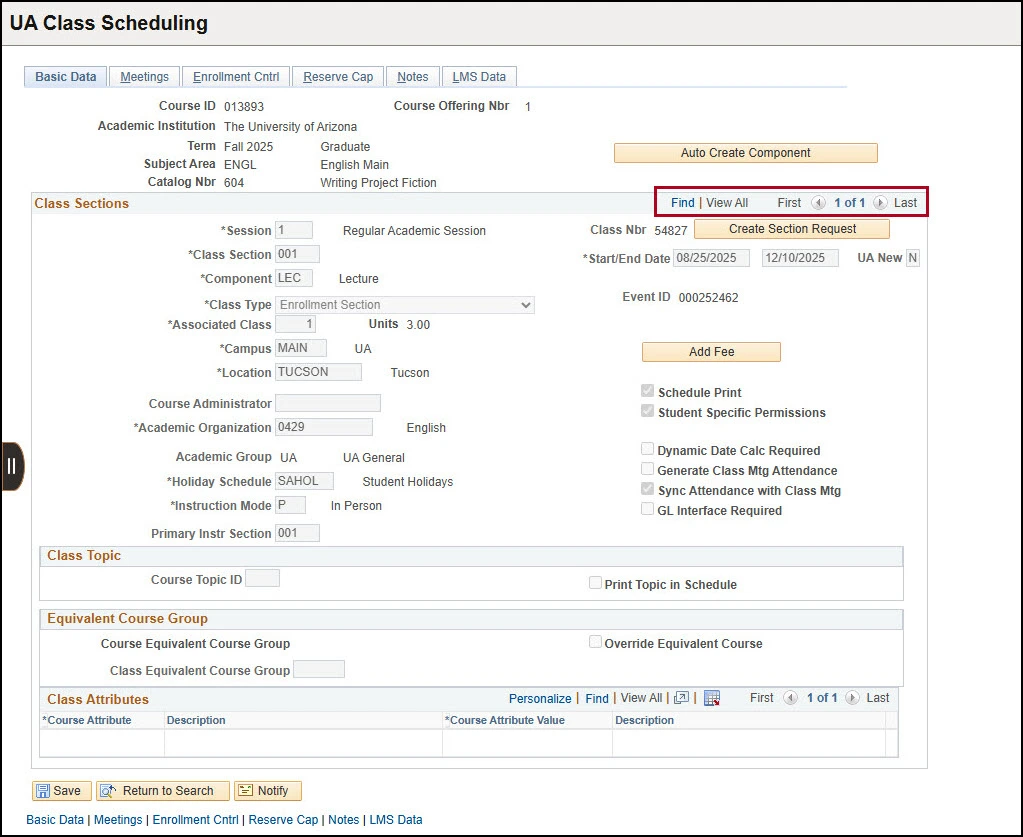
Task: Click Primary Instr Section field
Action: pos(298,534)
